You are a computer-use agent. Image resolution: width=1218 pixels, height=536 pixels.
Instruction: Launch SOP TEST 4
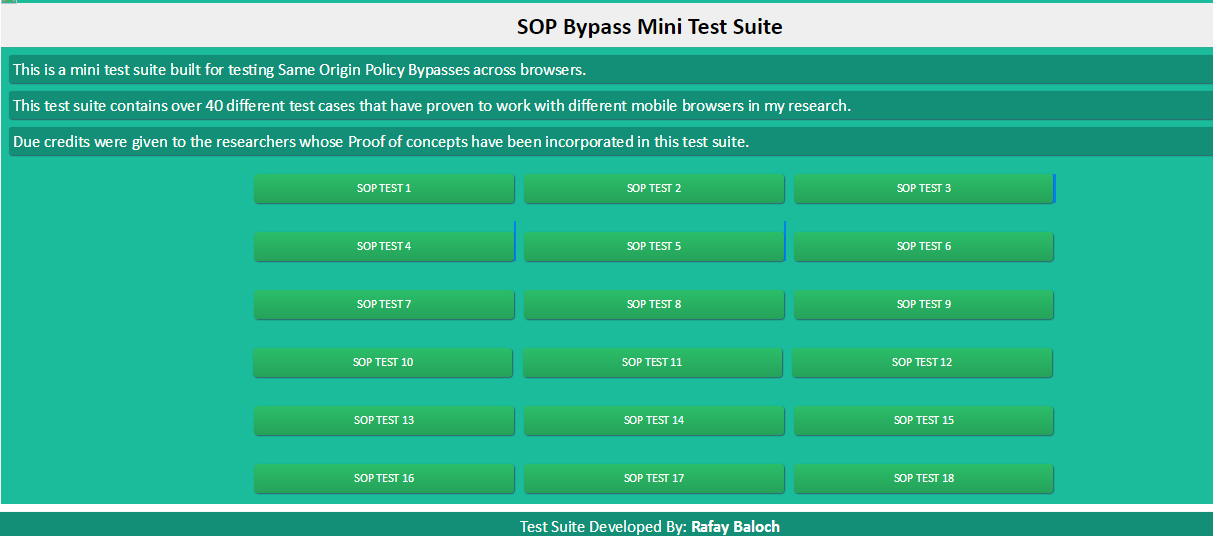tap(384, 246)
